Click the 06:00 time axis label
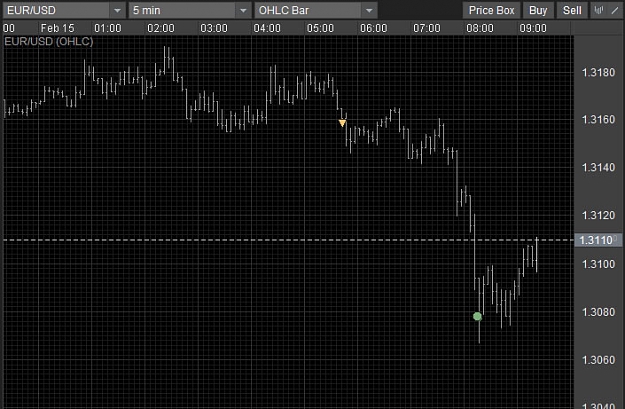This screenshot has height=409, width=625. [x=373, y=28]
